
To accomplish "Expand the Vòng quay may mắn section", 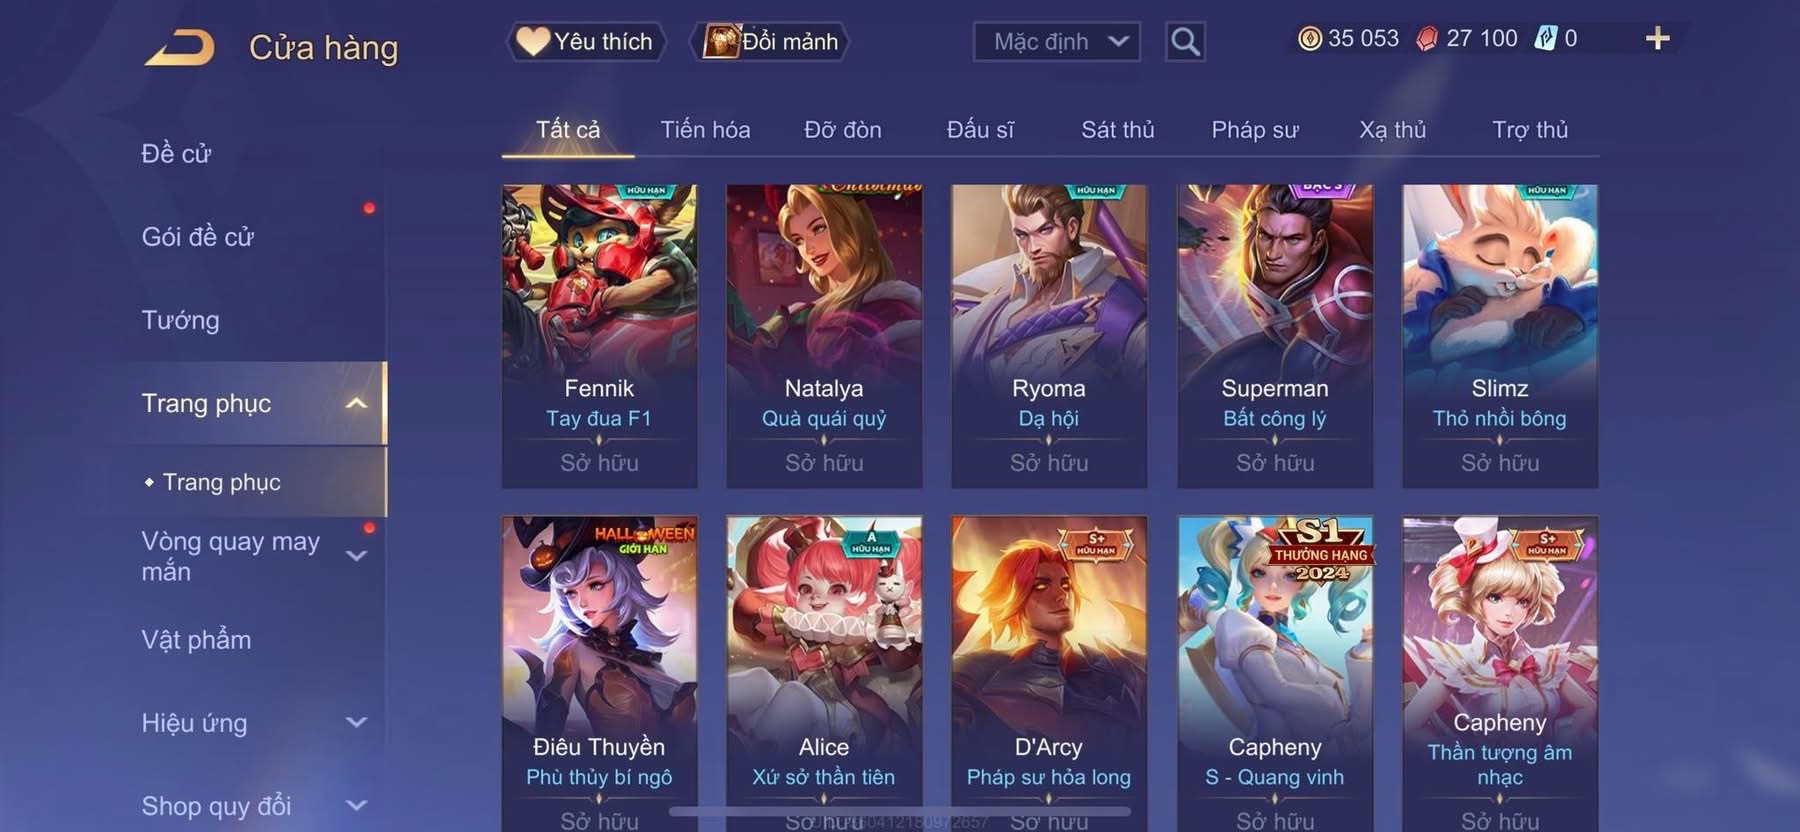I will click(x=356, y=556).
